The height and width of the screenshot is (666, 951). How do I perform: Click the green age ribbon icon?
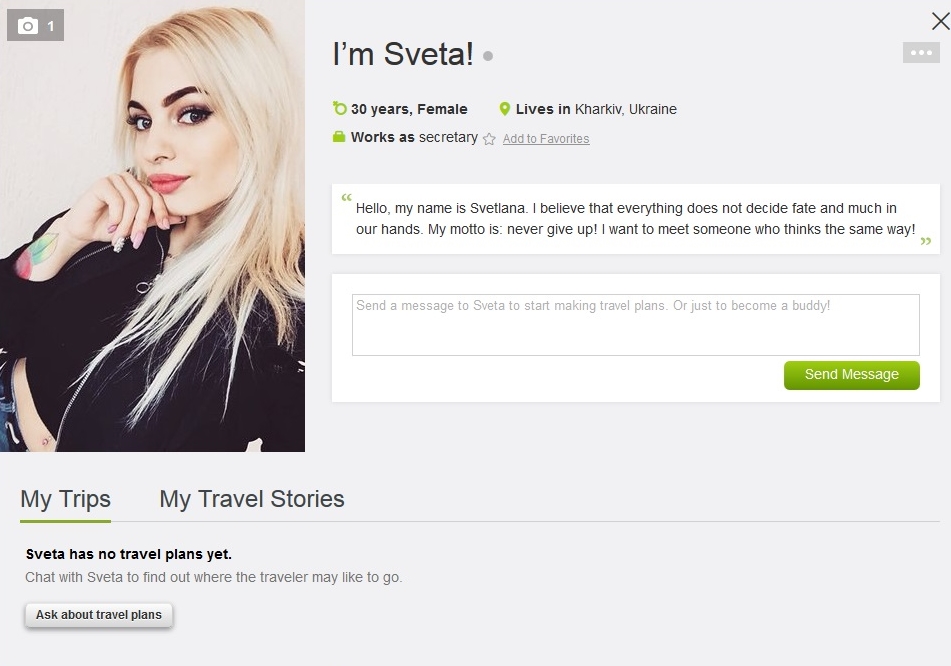coord(339,108)
